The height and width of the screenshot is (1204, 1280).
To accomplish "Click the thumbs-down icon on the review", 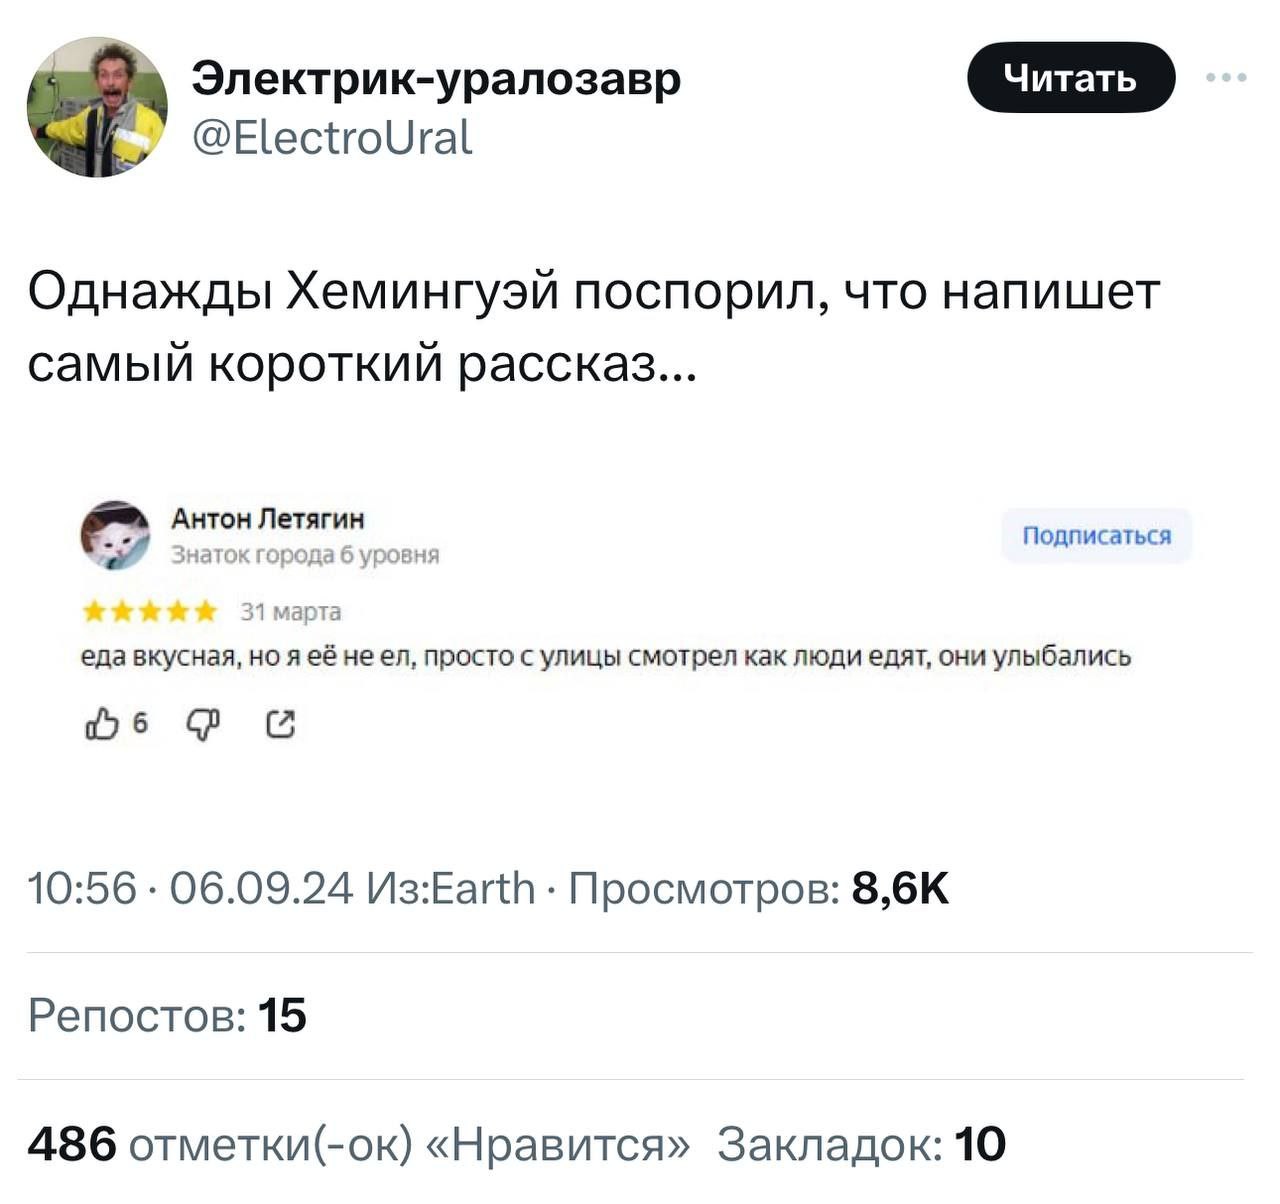I will [201, 723].
